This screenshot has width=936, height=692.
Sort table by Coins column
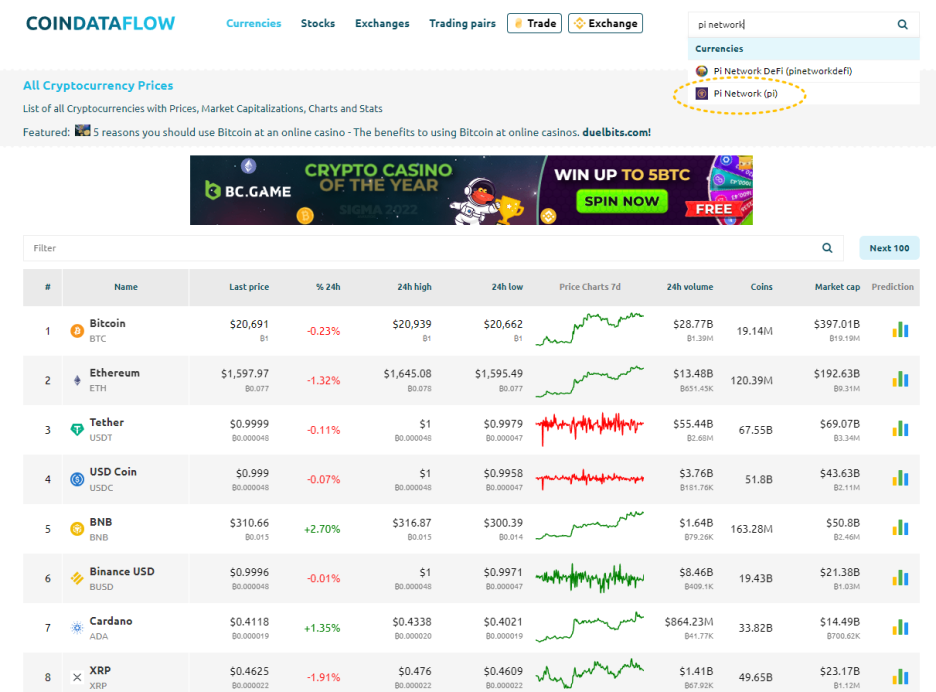[762, 287]
